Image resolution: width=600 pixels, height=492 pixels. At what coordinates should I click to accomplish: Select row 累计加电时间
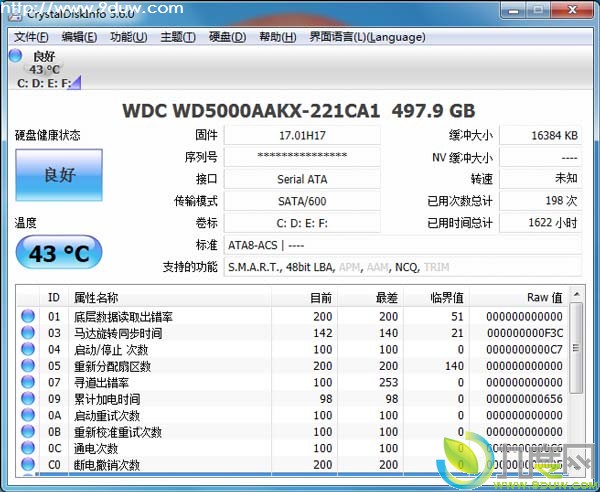tap(293, 399)
